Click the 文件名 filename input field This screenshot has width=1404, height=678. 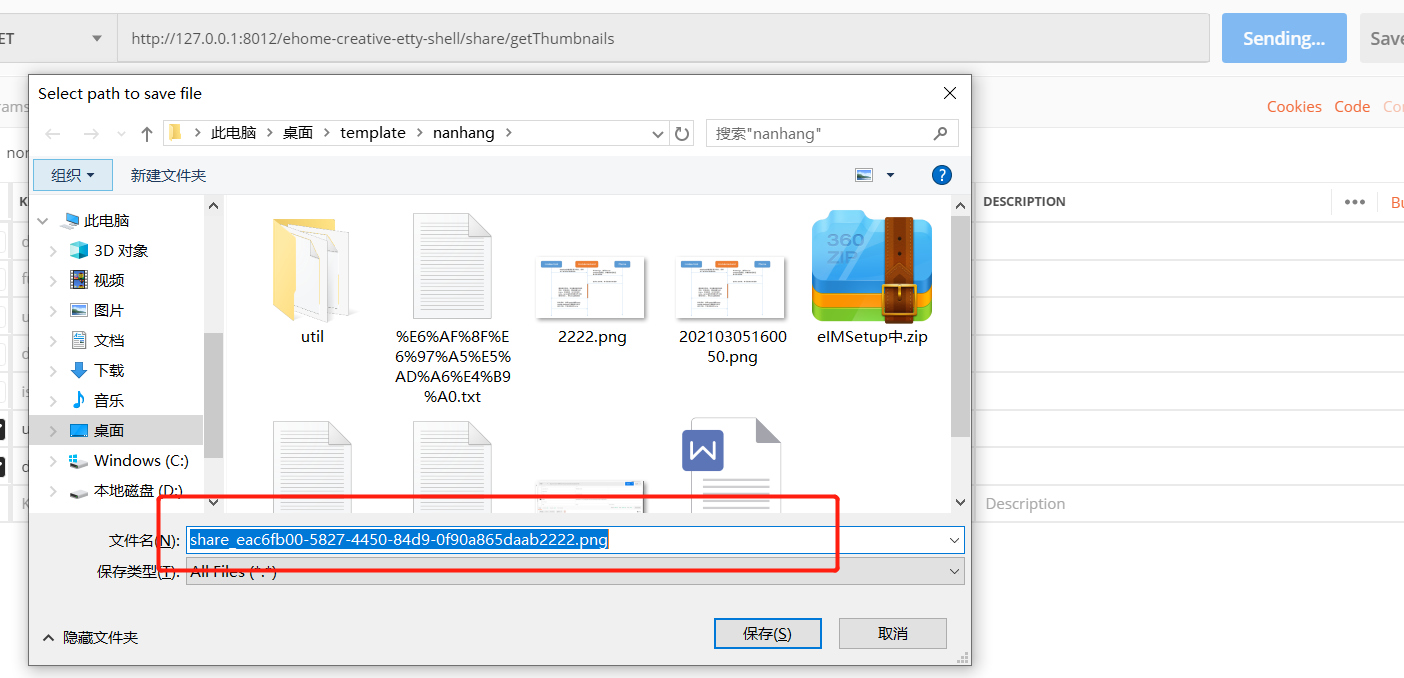575,540
